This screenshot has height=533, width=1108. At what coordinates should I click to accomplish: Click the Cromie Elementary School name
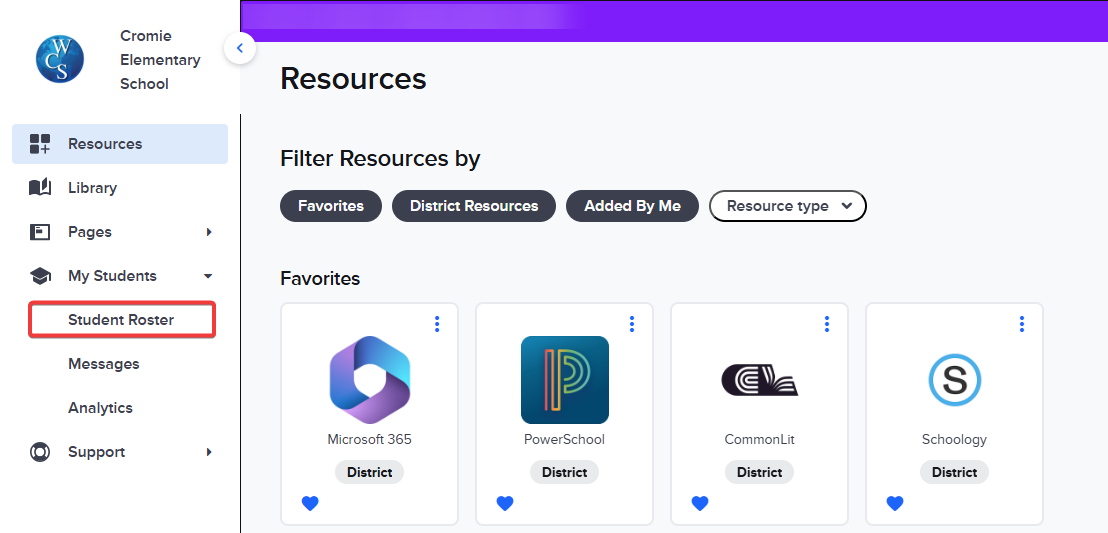(160, 59)
